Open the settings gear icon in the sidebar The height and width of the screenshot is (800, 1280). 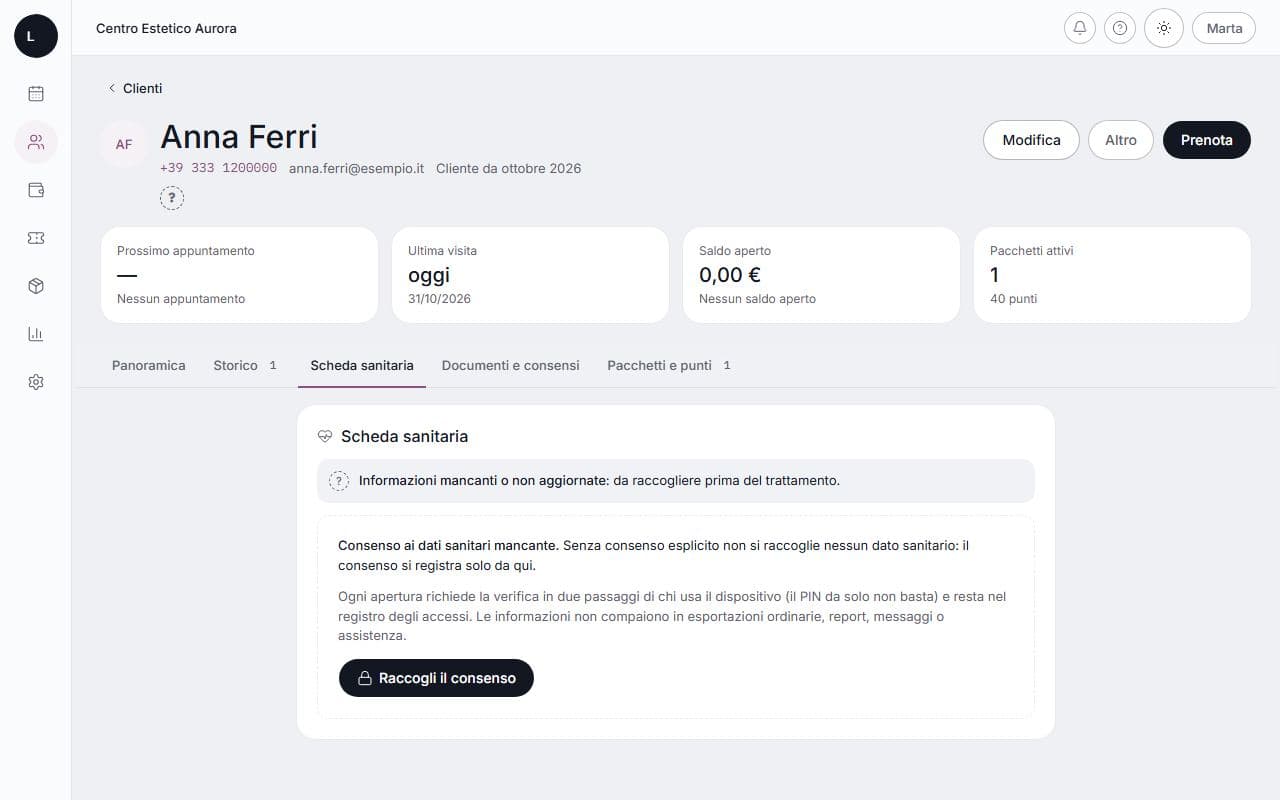36,382
